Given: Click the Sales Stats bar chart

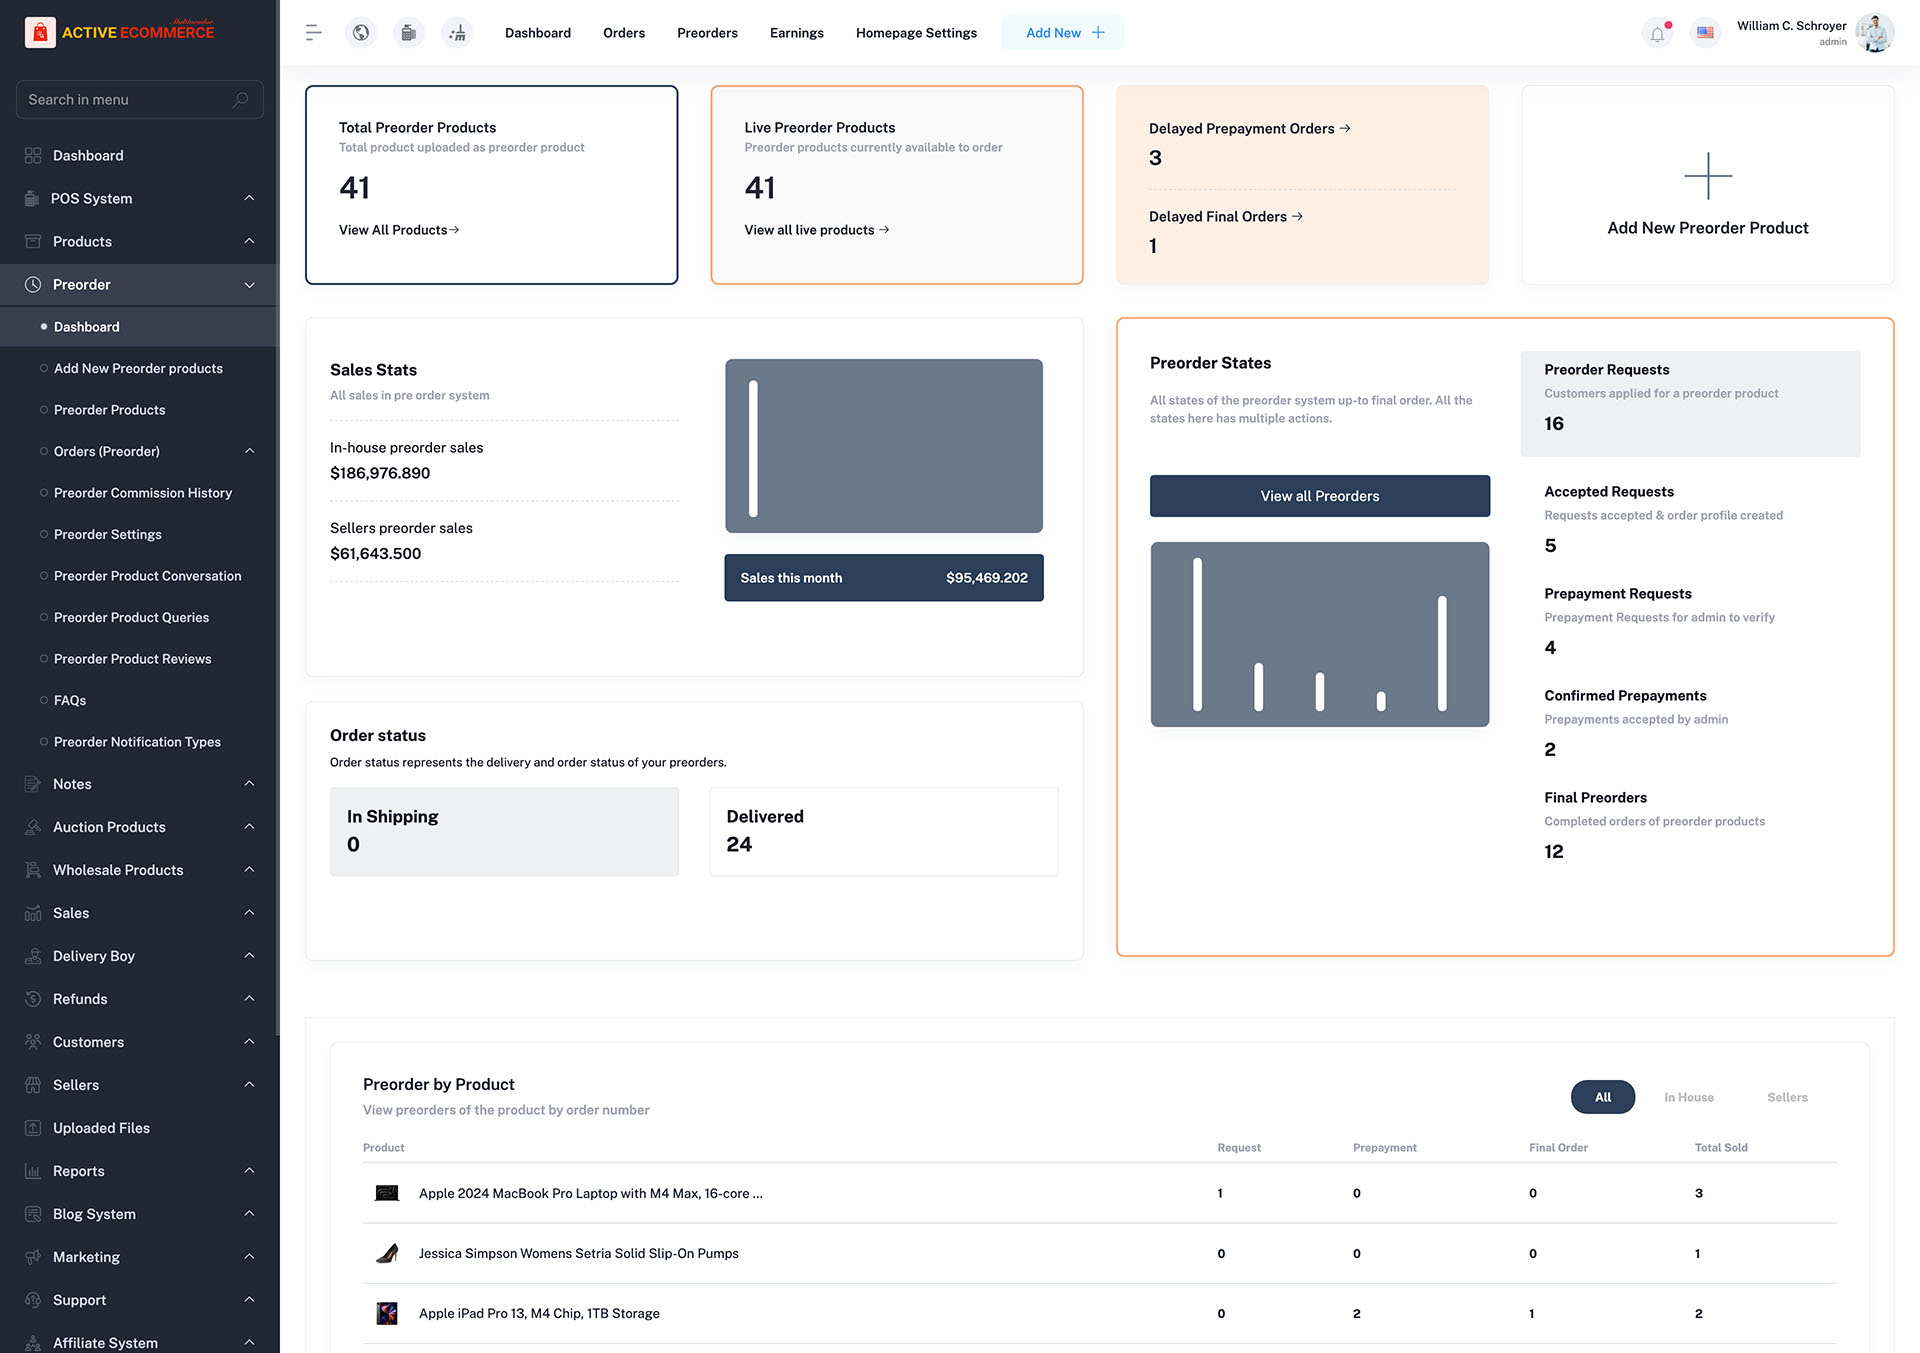Looking at the screenshot, I should tap(883, 446).
